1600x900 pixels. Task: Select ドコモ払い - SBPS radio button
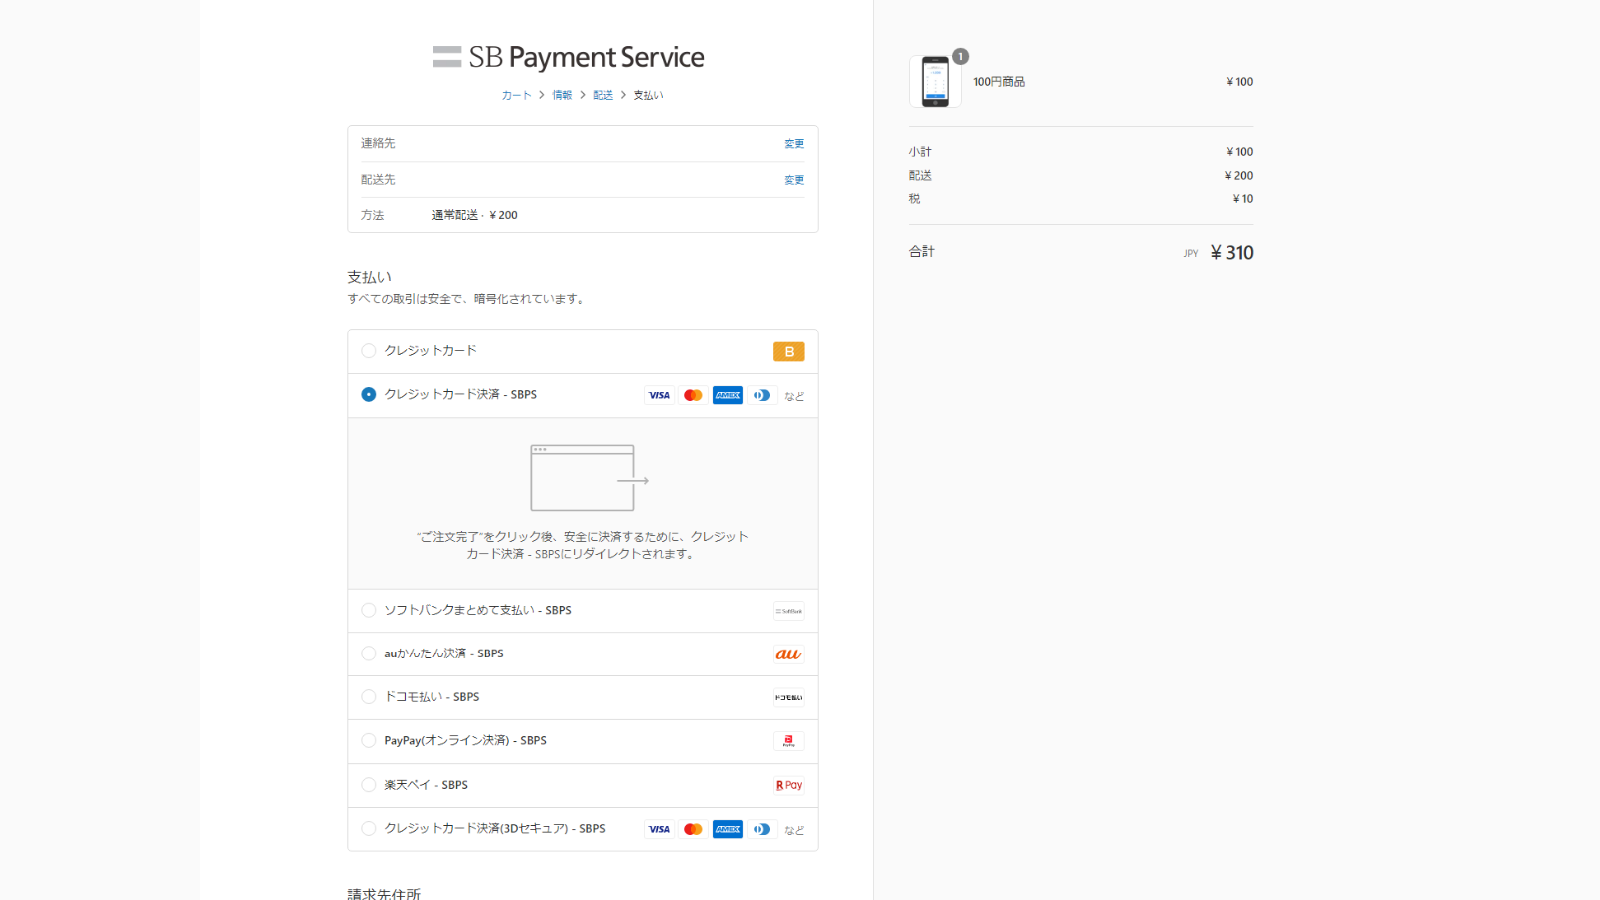pyautogui.click(x=369, y=697)
